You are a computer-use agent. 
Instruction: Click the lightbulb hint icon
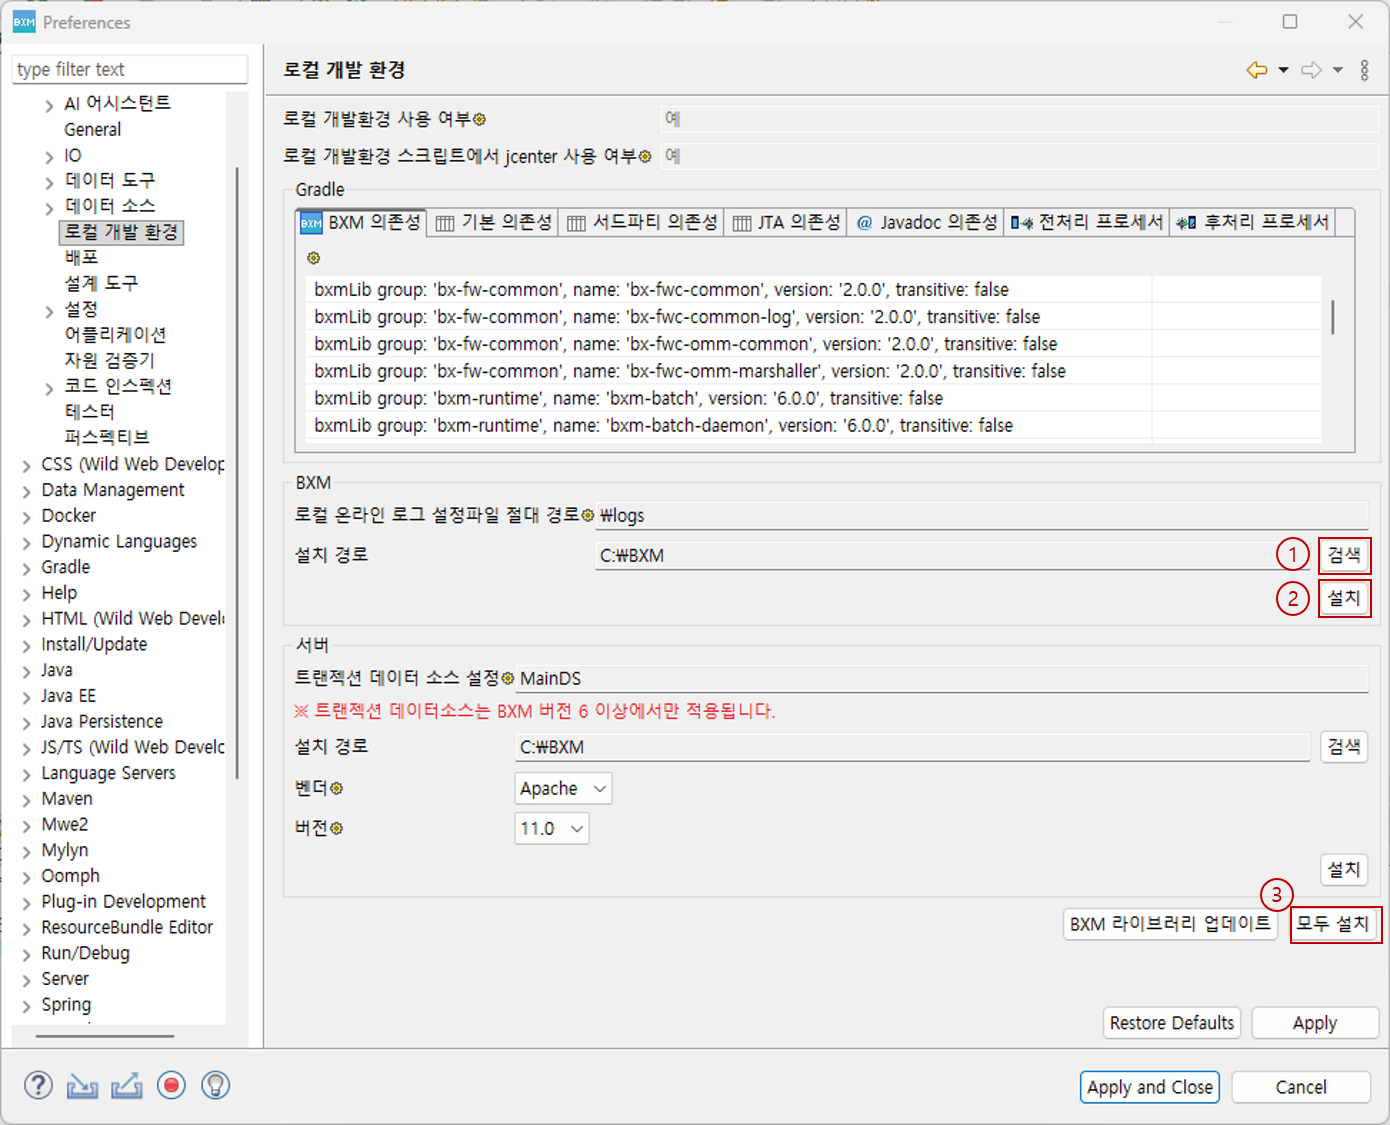(215, 1085)
